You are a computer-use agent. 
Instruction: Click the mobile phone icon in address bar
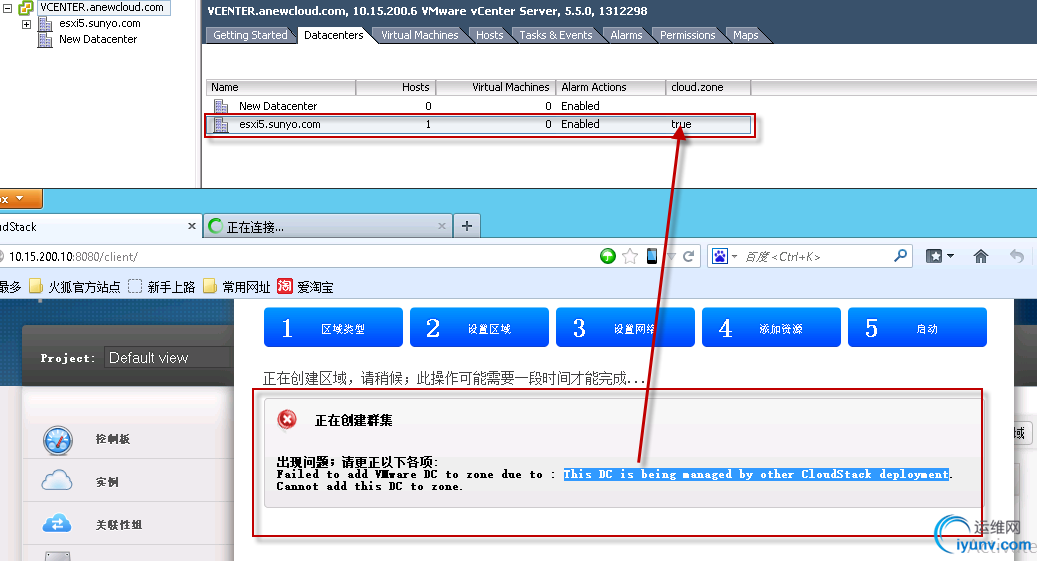(652, 256)
